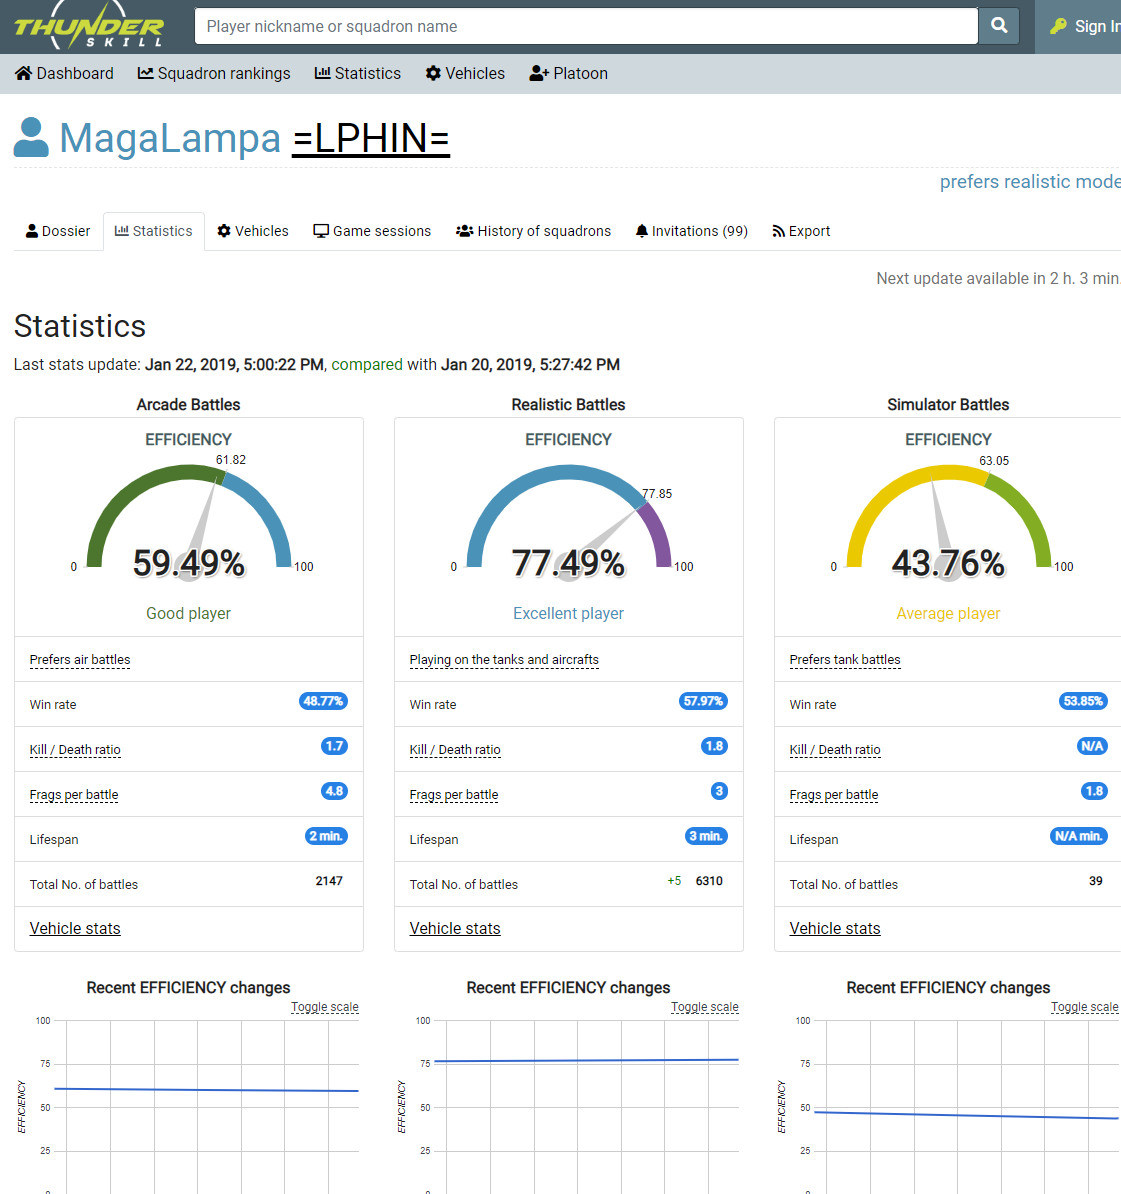Open Simulator Battles Vehicle stats link

tap(835, 928)
